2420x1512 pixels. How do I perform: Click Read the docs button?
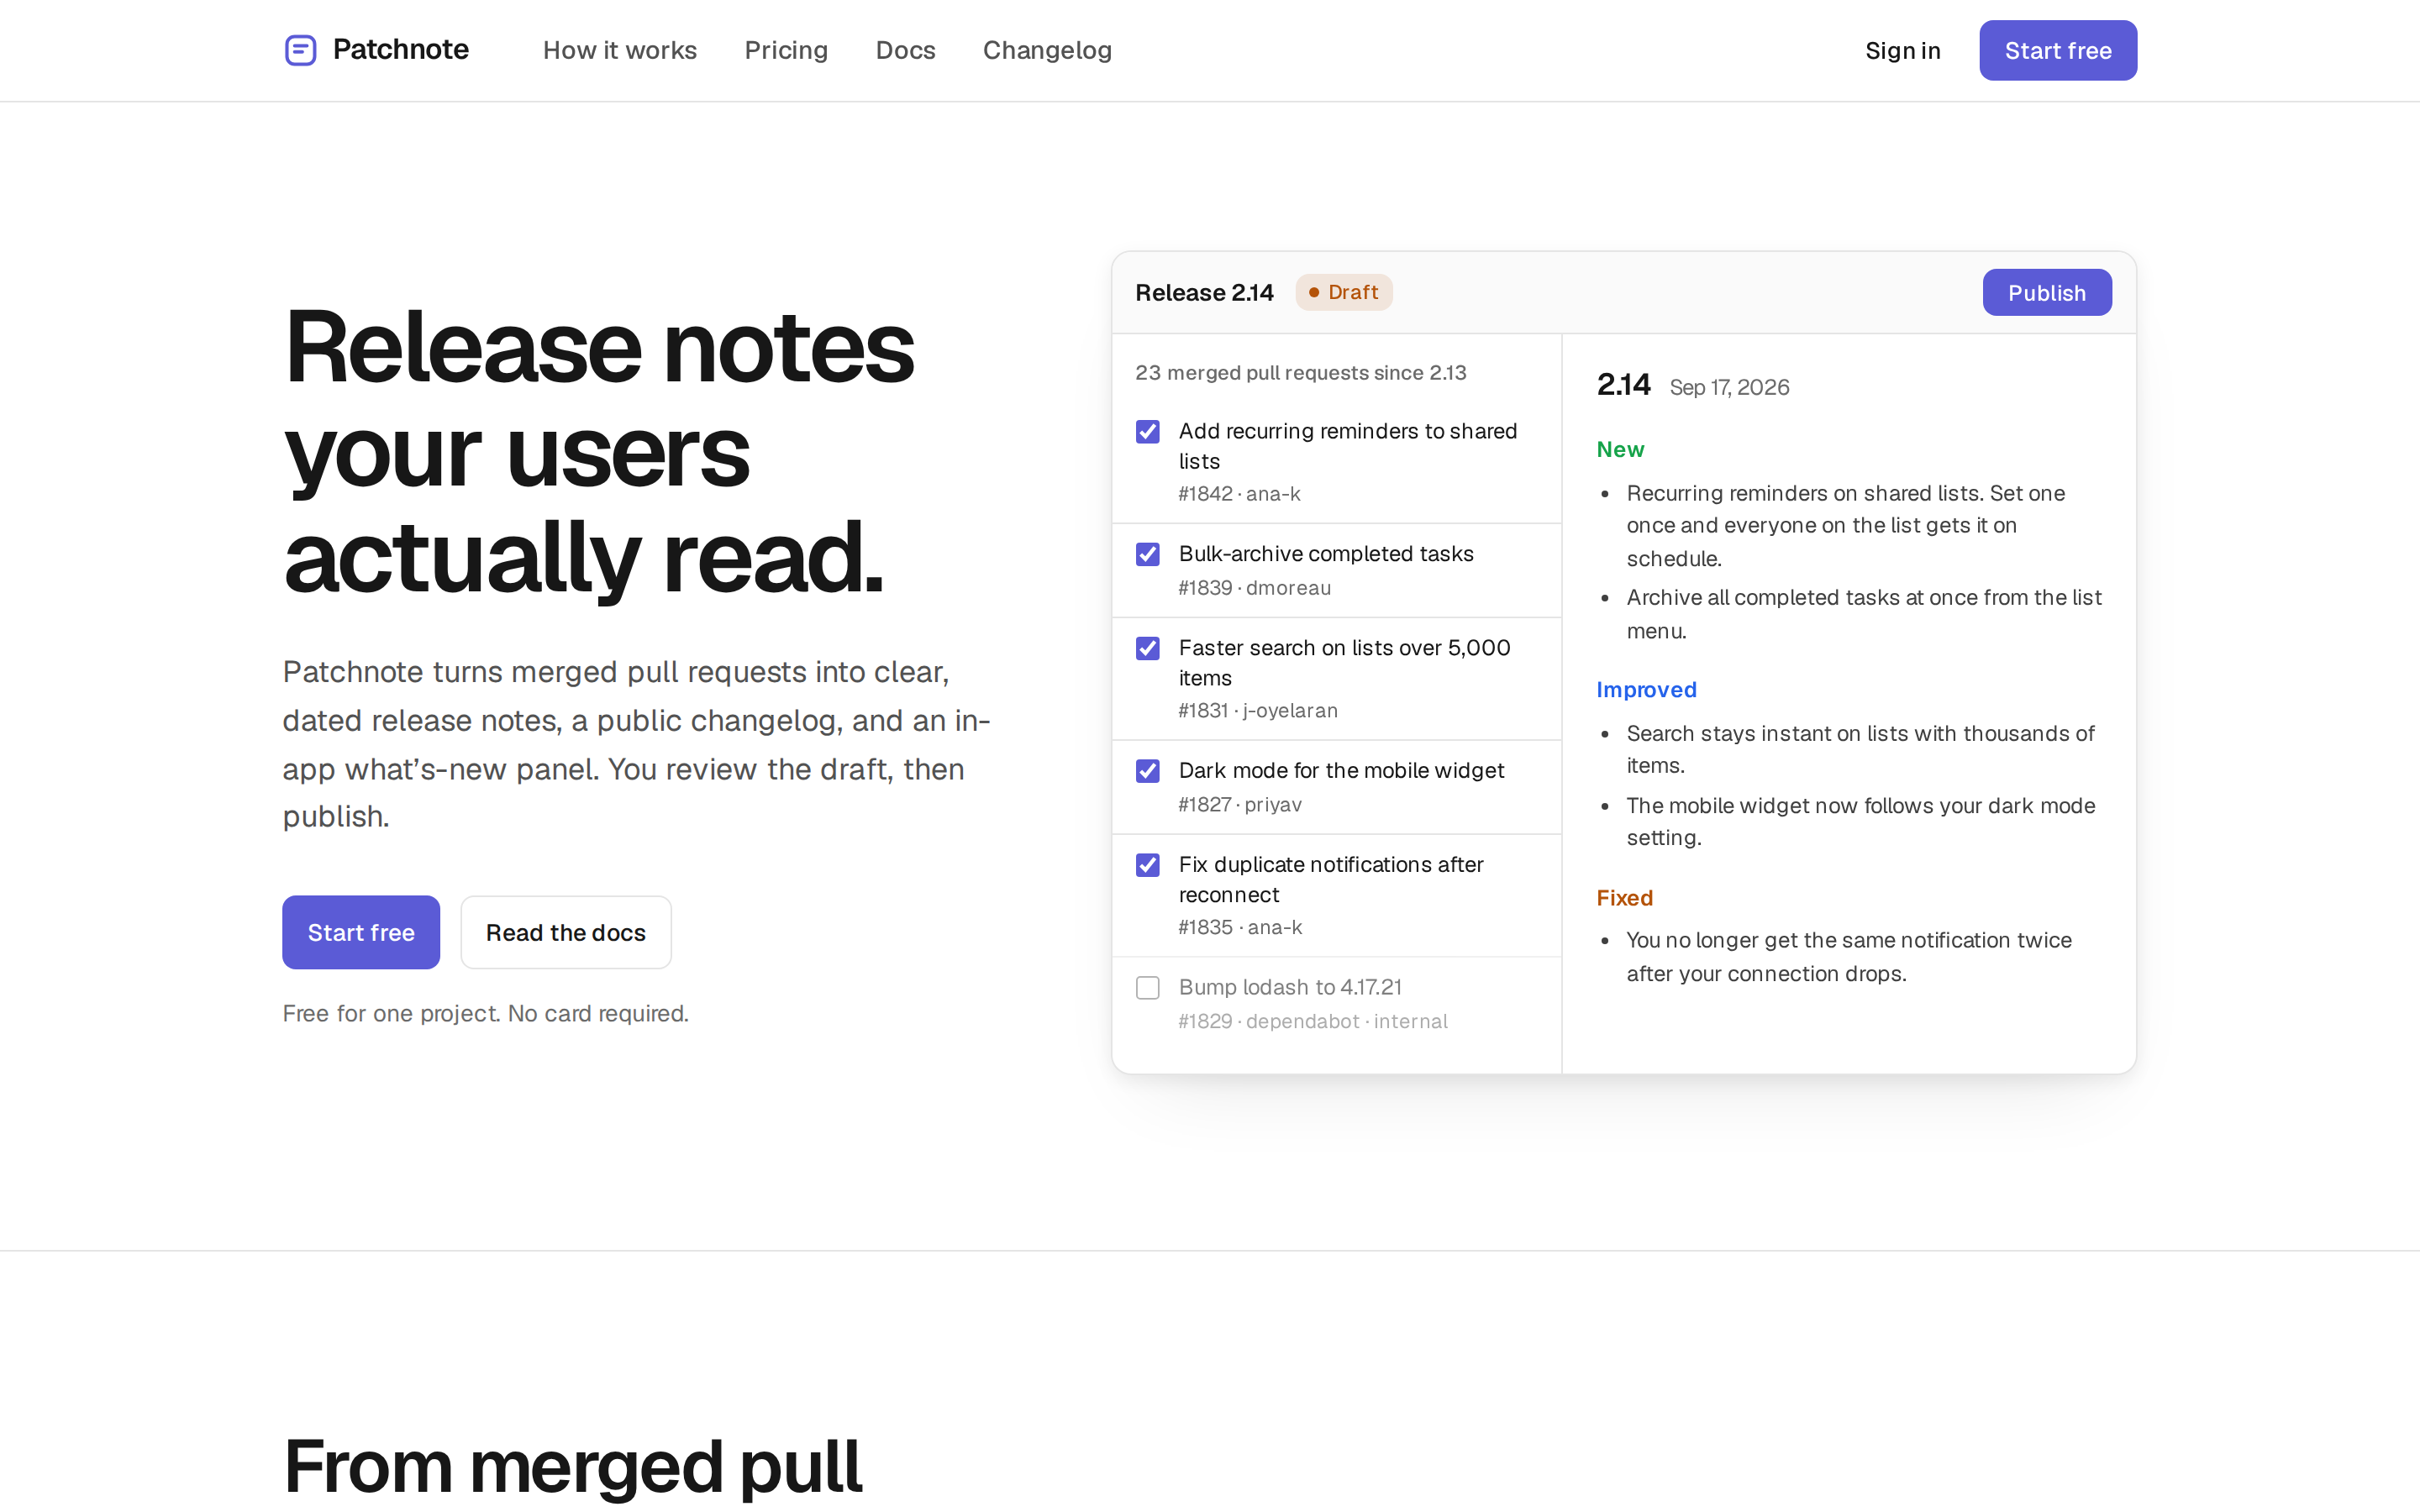click(x=566, y=932)
